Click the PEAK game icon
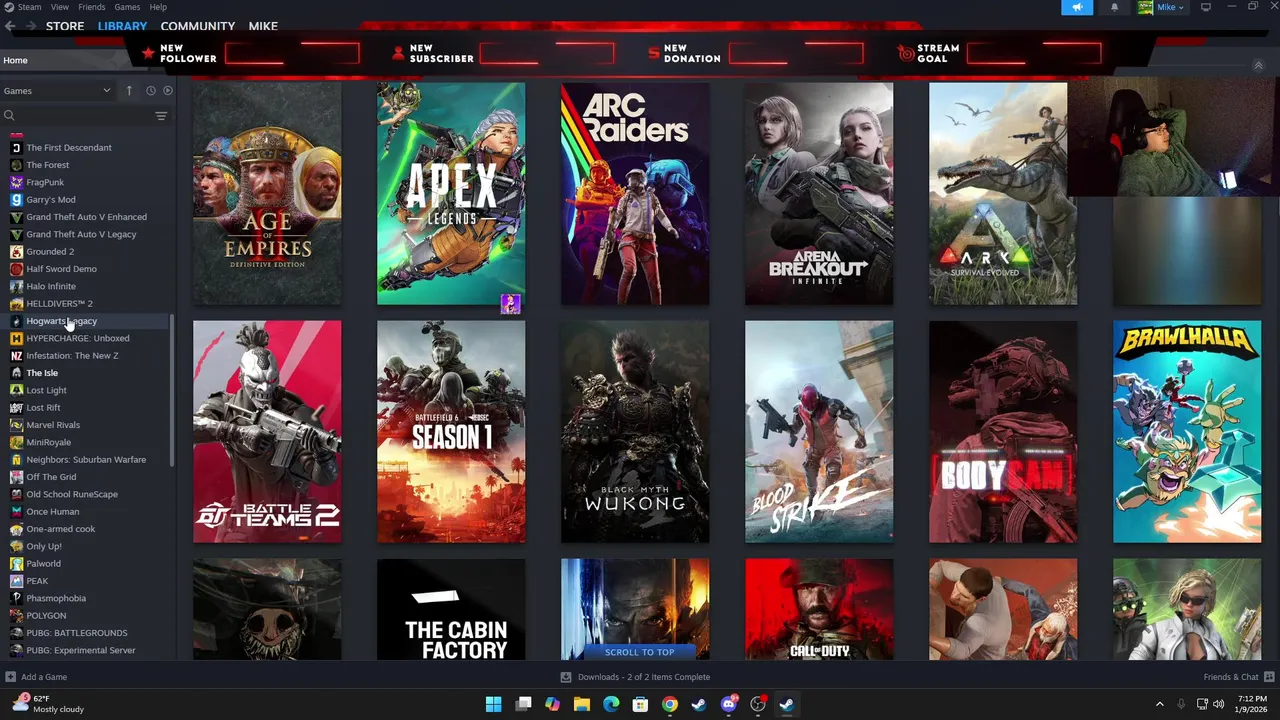Image resolution: width=1280 pixels, height=720 pixels. (x=16, y=581)
